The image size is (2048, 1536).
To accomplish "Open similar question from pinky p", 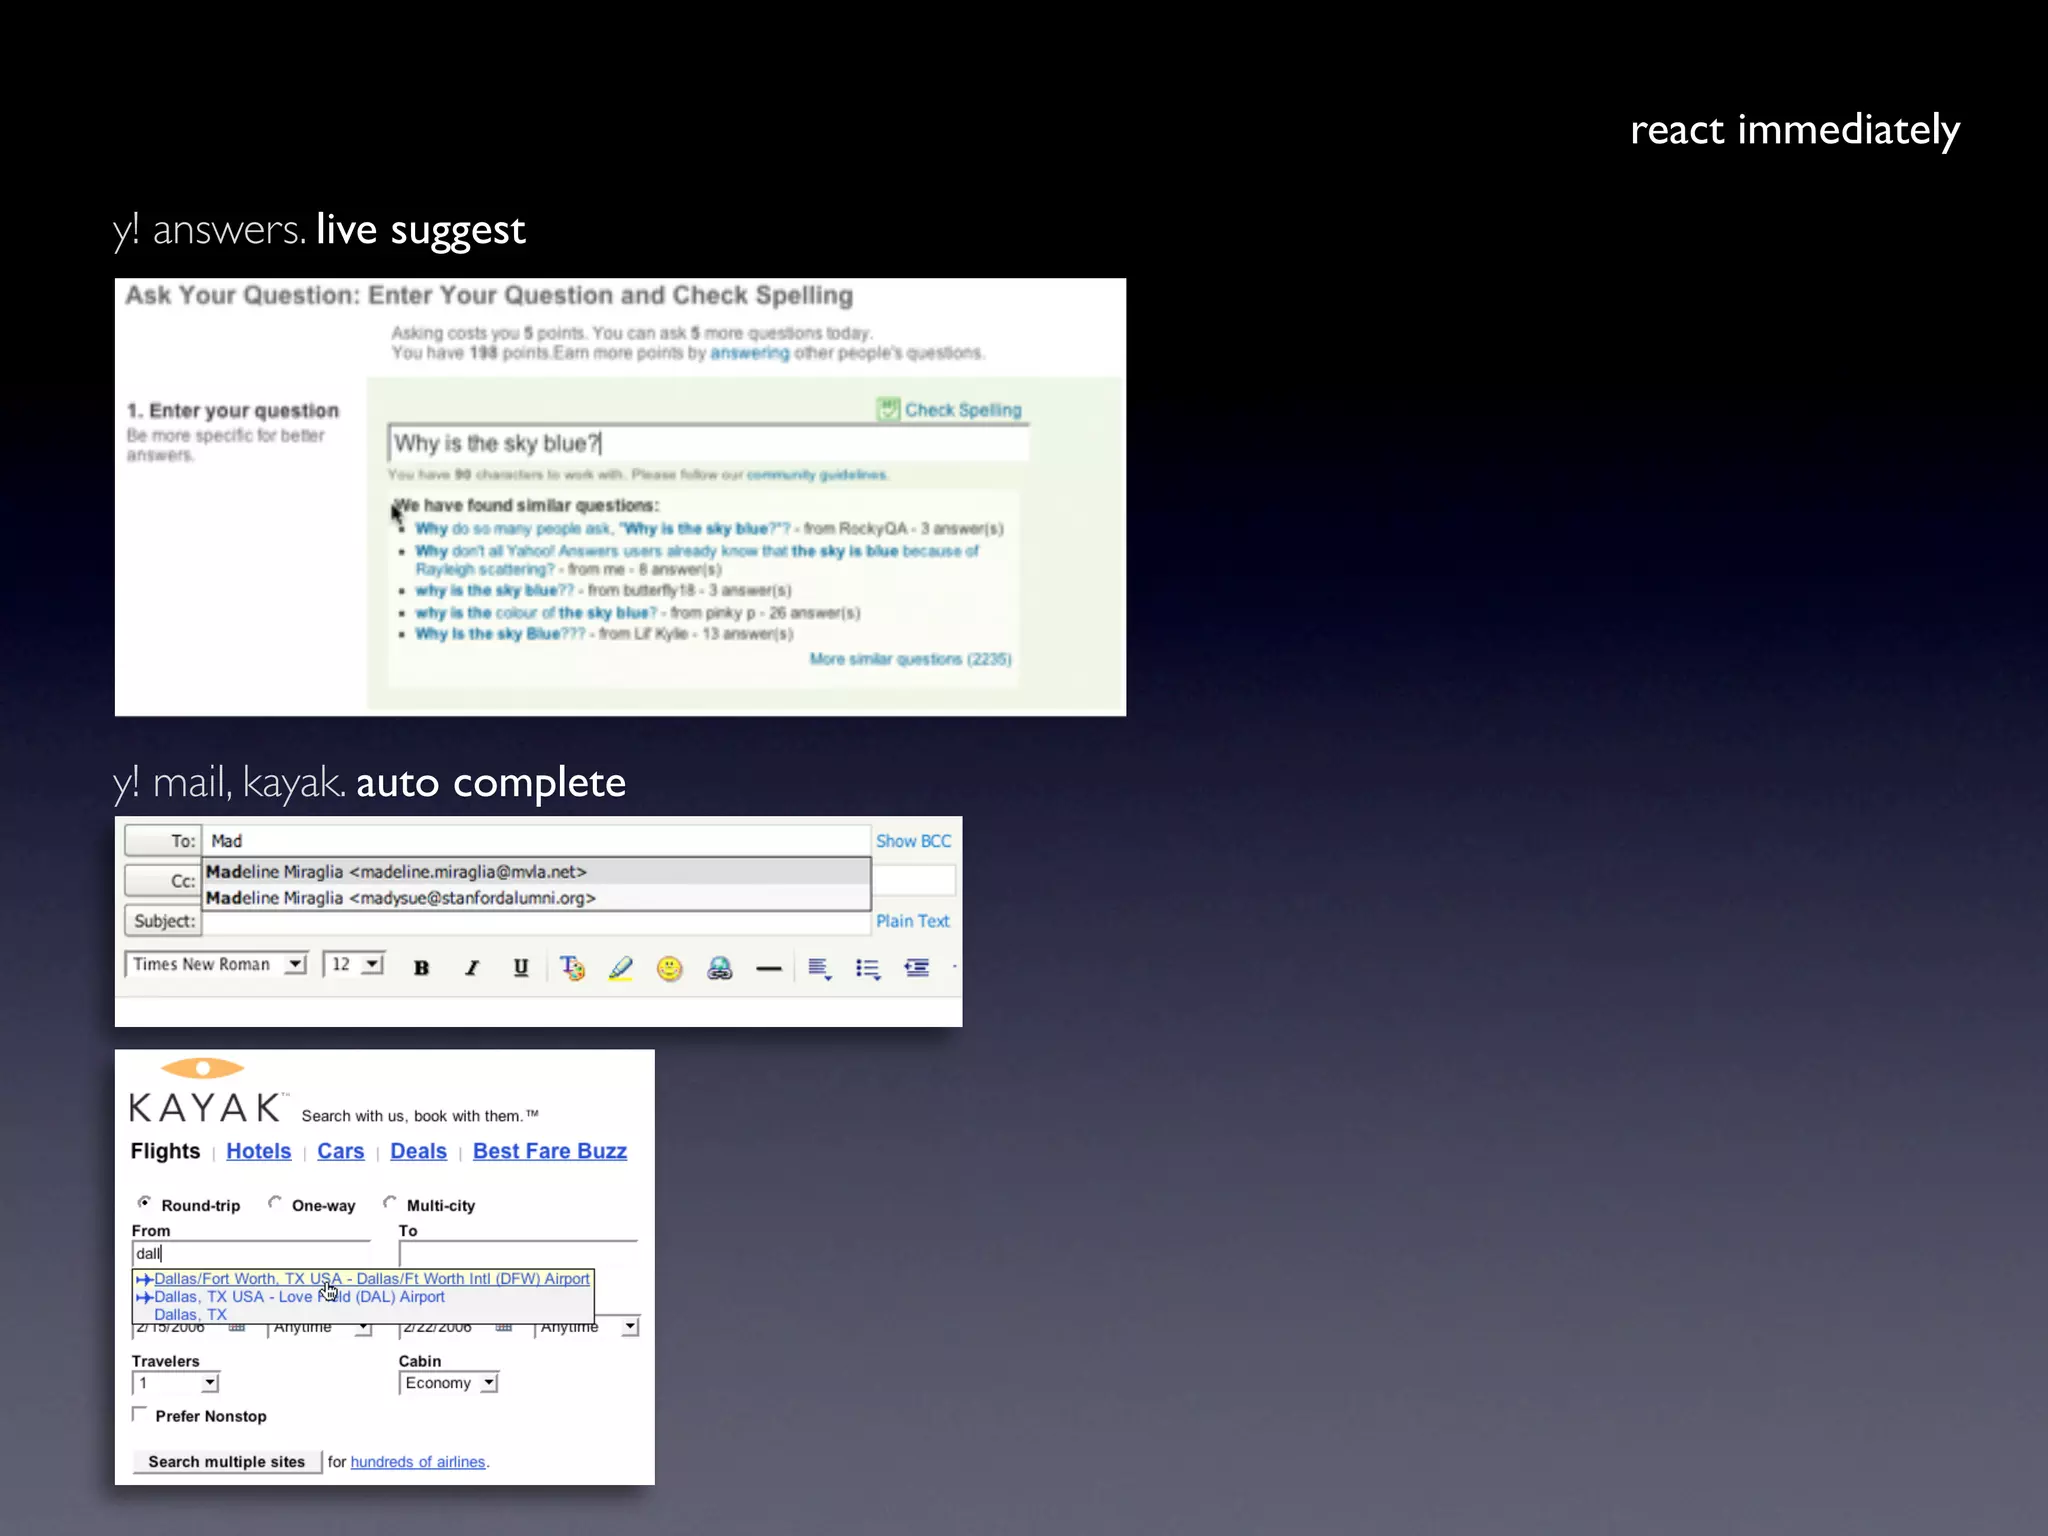I will click(x=536, y=612).
